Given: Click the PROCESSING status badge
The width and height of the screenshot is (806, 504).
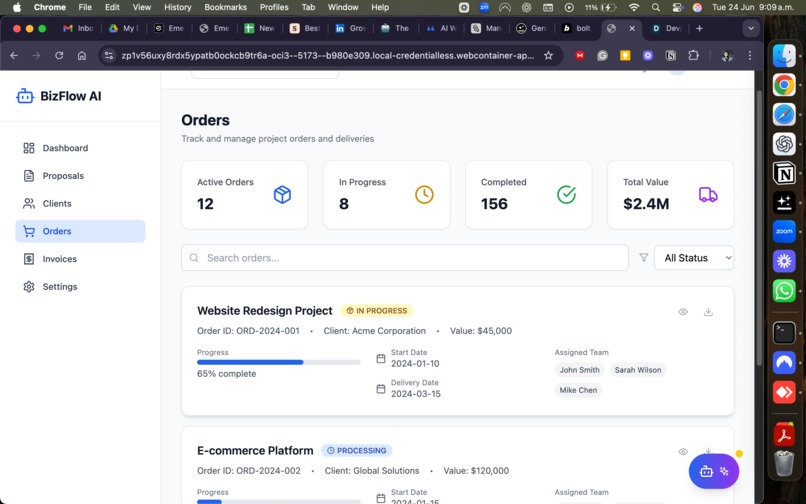Looking at the screenshot, I should point(357,451).
